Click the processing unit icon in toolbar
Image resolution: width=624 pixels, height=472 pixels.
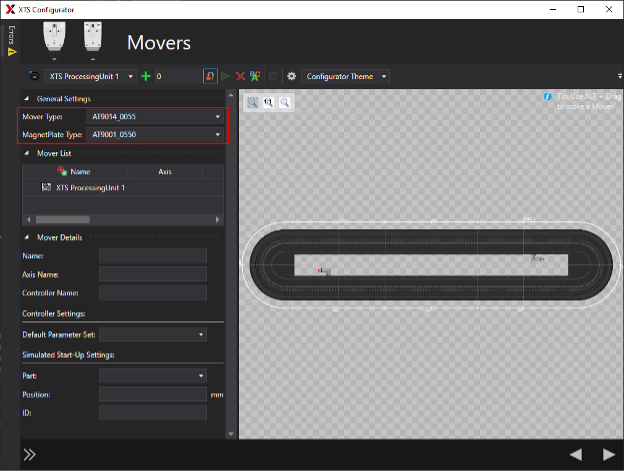[x=35, y=76]
